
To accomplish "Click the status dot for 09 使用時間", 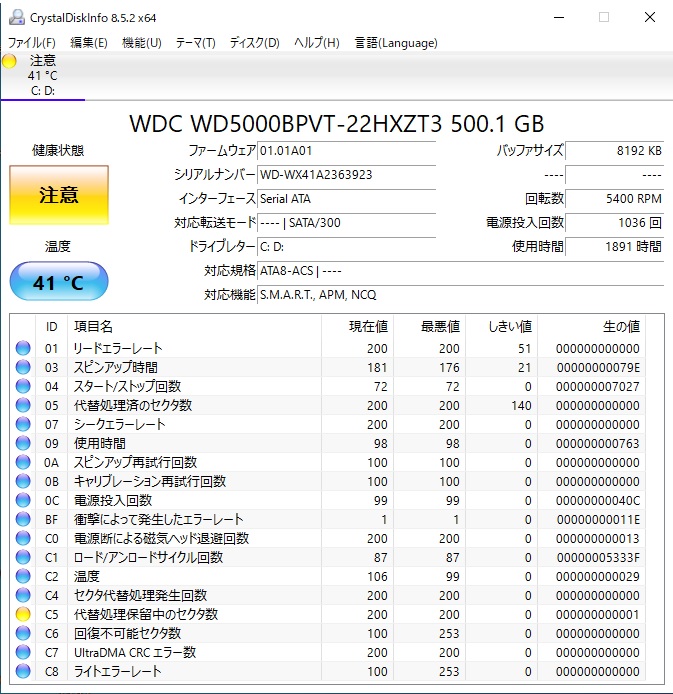I will (x=23, y=443).
